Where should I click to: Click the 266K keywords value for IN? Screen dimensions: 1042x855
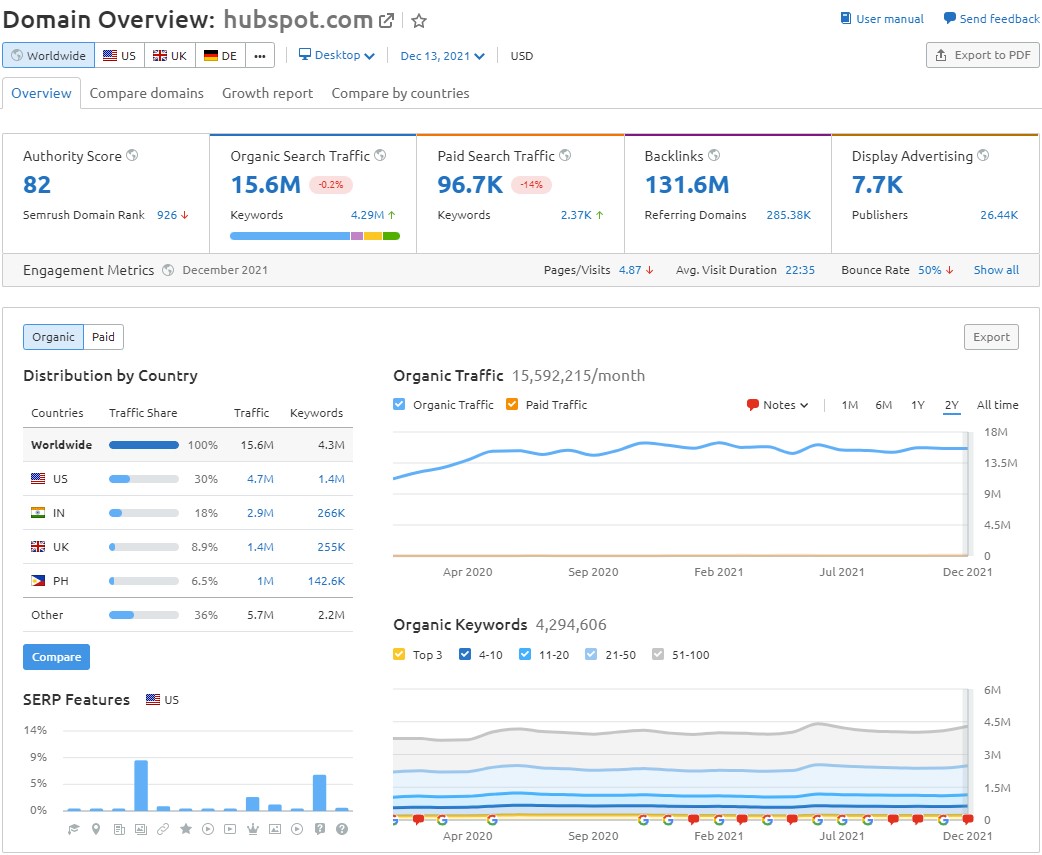coord(331,513)
